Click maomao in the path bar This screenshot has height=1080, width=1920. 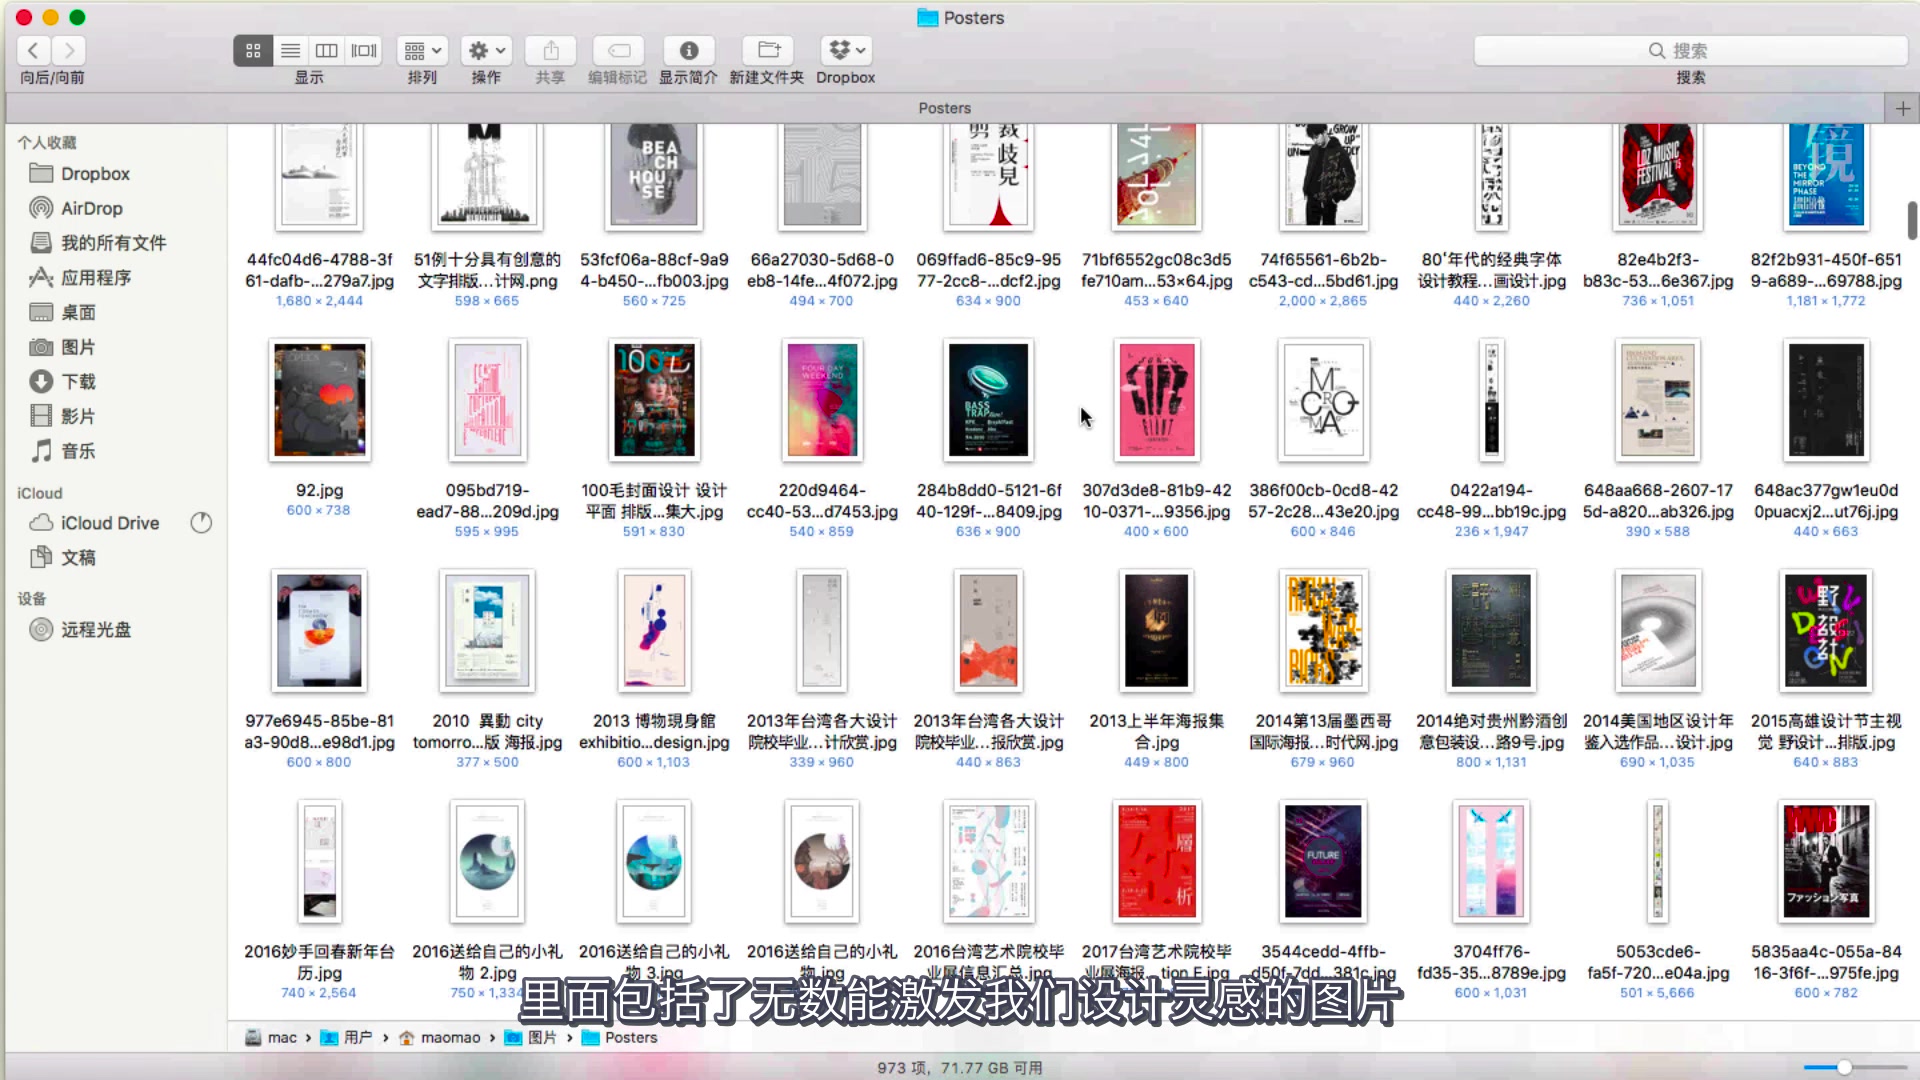tap(439, 1038)
